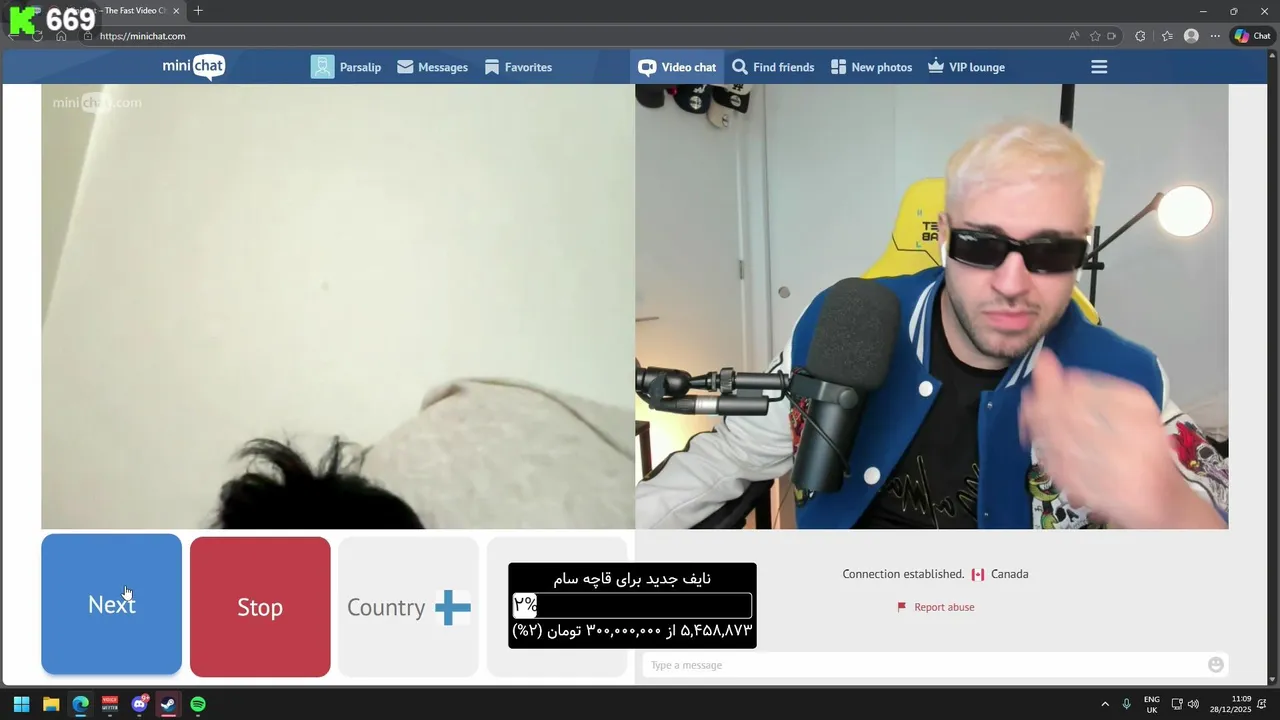Click the 'Canada' country label

[x=1009, y=574]
